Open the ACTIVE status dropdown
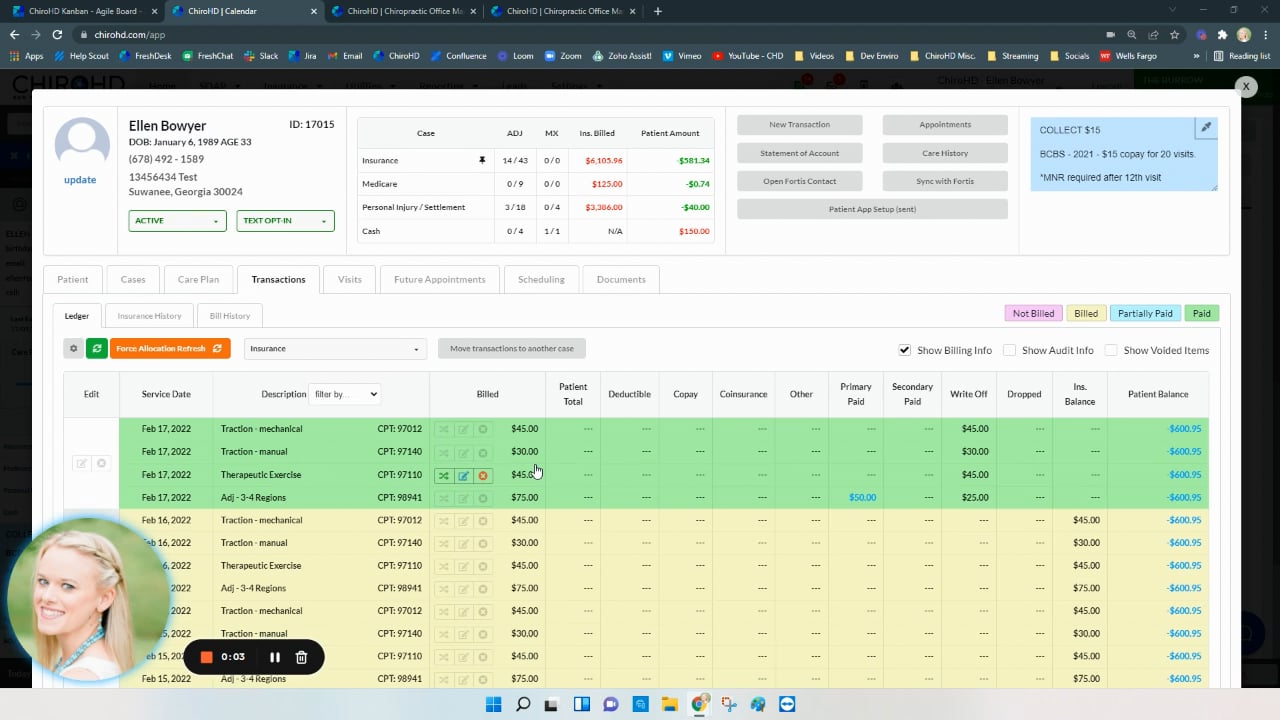 [177, 221]
